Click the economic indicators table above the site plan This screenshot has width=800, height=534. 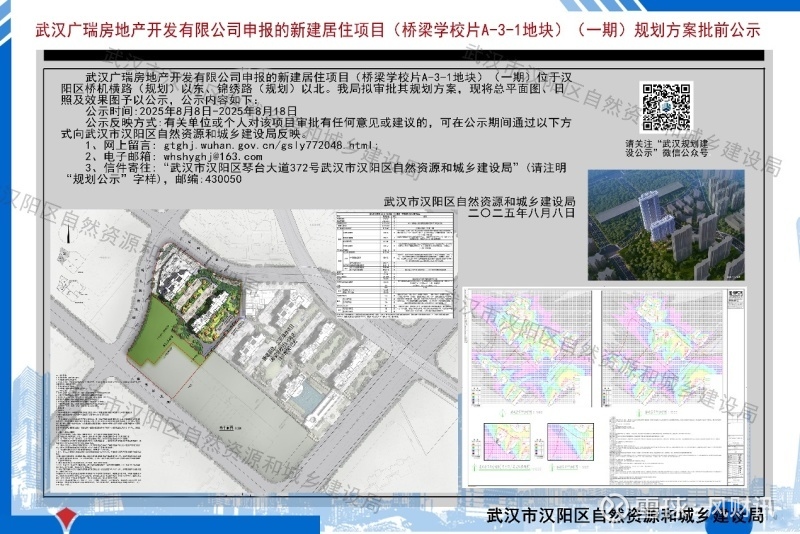pyautogui.click(x=395, y=265)
